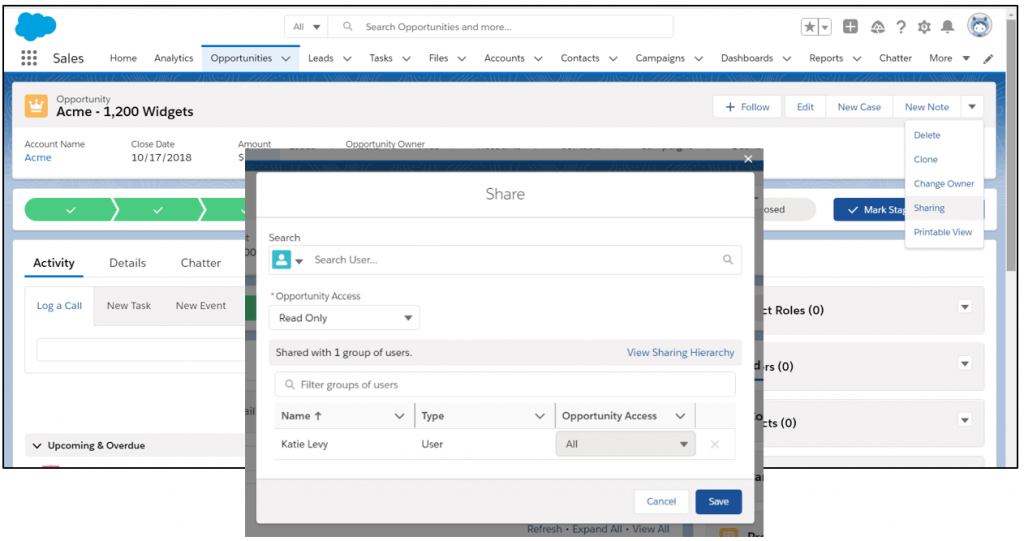Open the Analytics tab

(x=174, y=58)
